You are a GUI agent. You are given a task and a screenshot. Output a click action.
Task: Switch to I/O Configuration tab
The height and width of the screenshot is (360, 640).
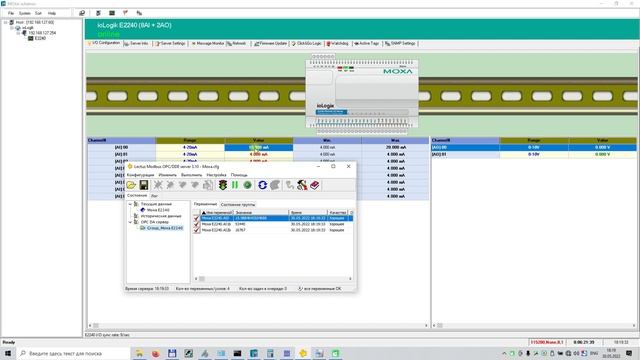pyautogui.click(x=104, y=43)
